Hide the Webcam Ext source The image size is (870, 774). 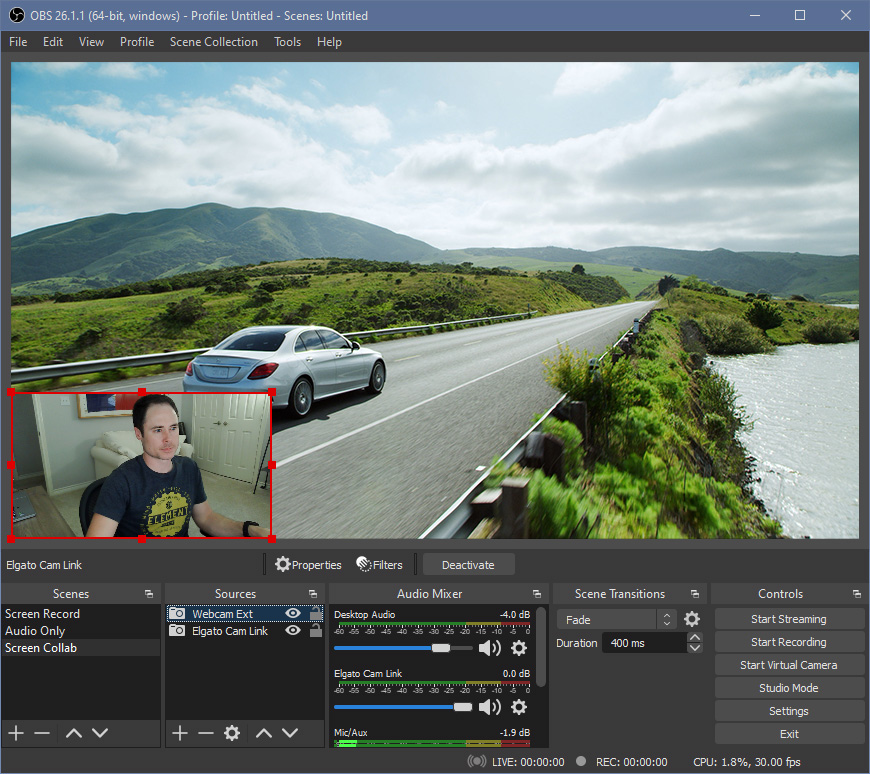click(293, 612)
